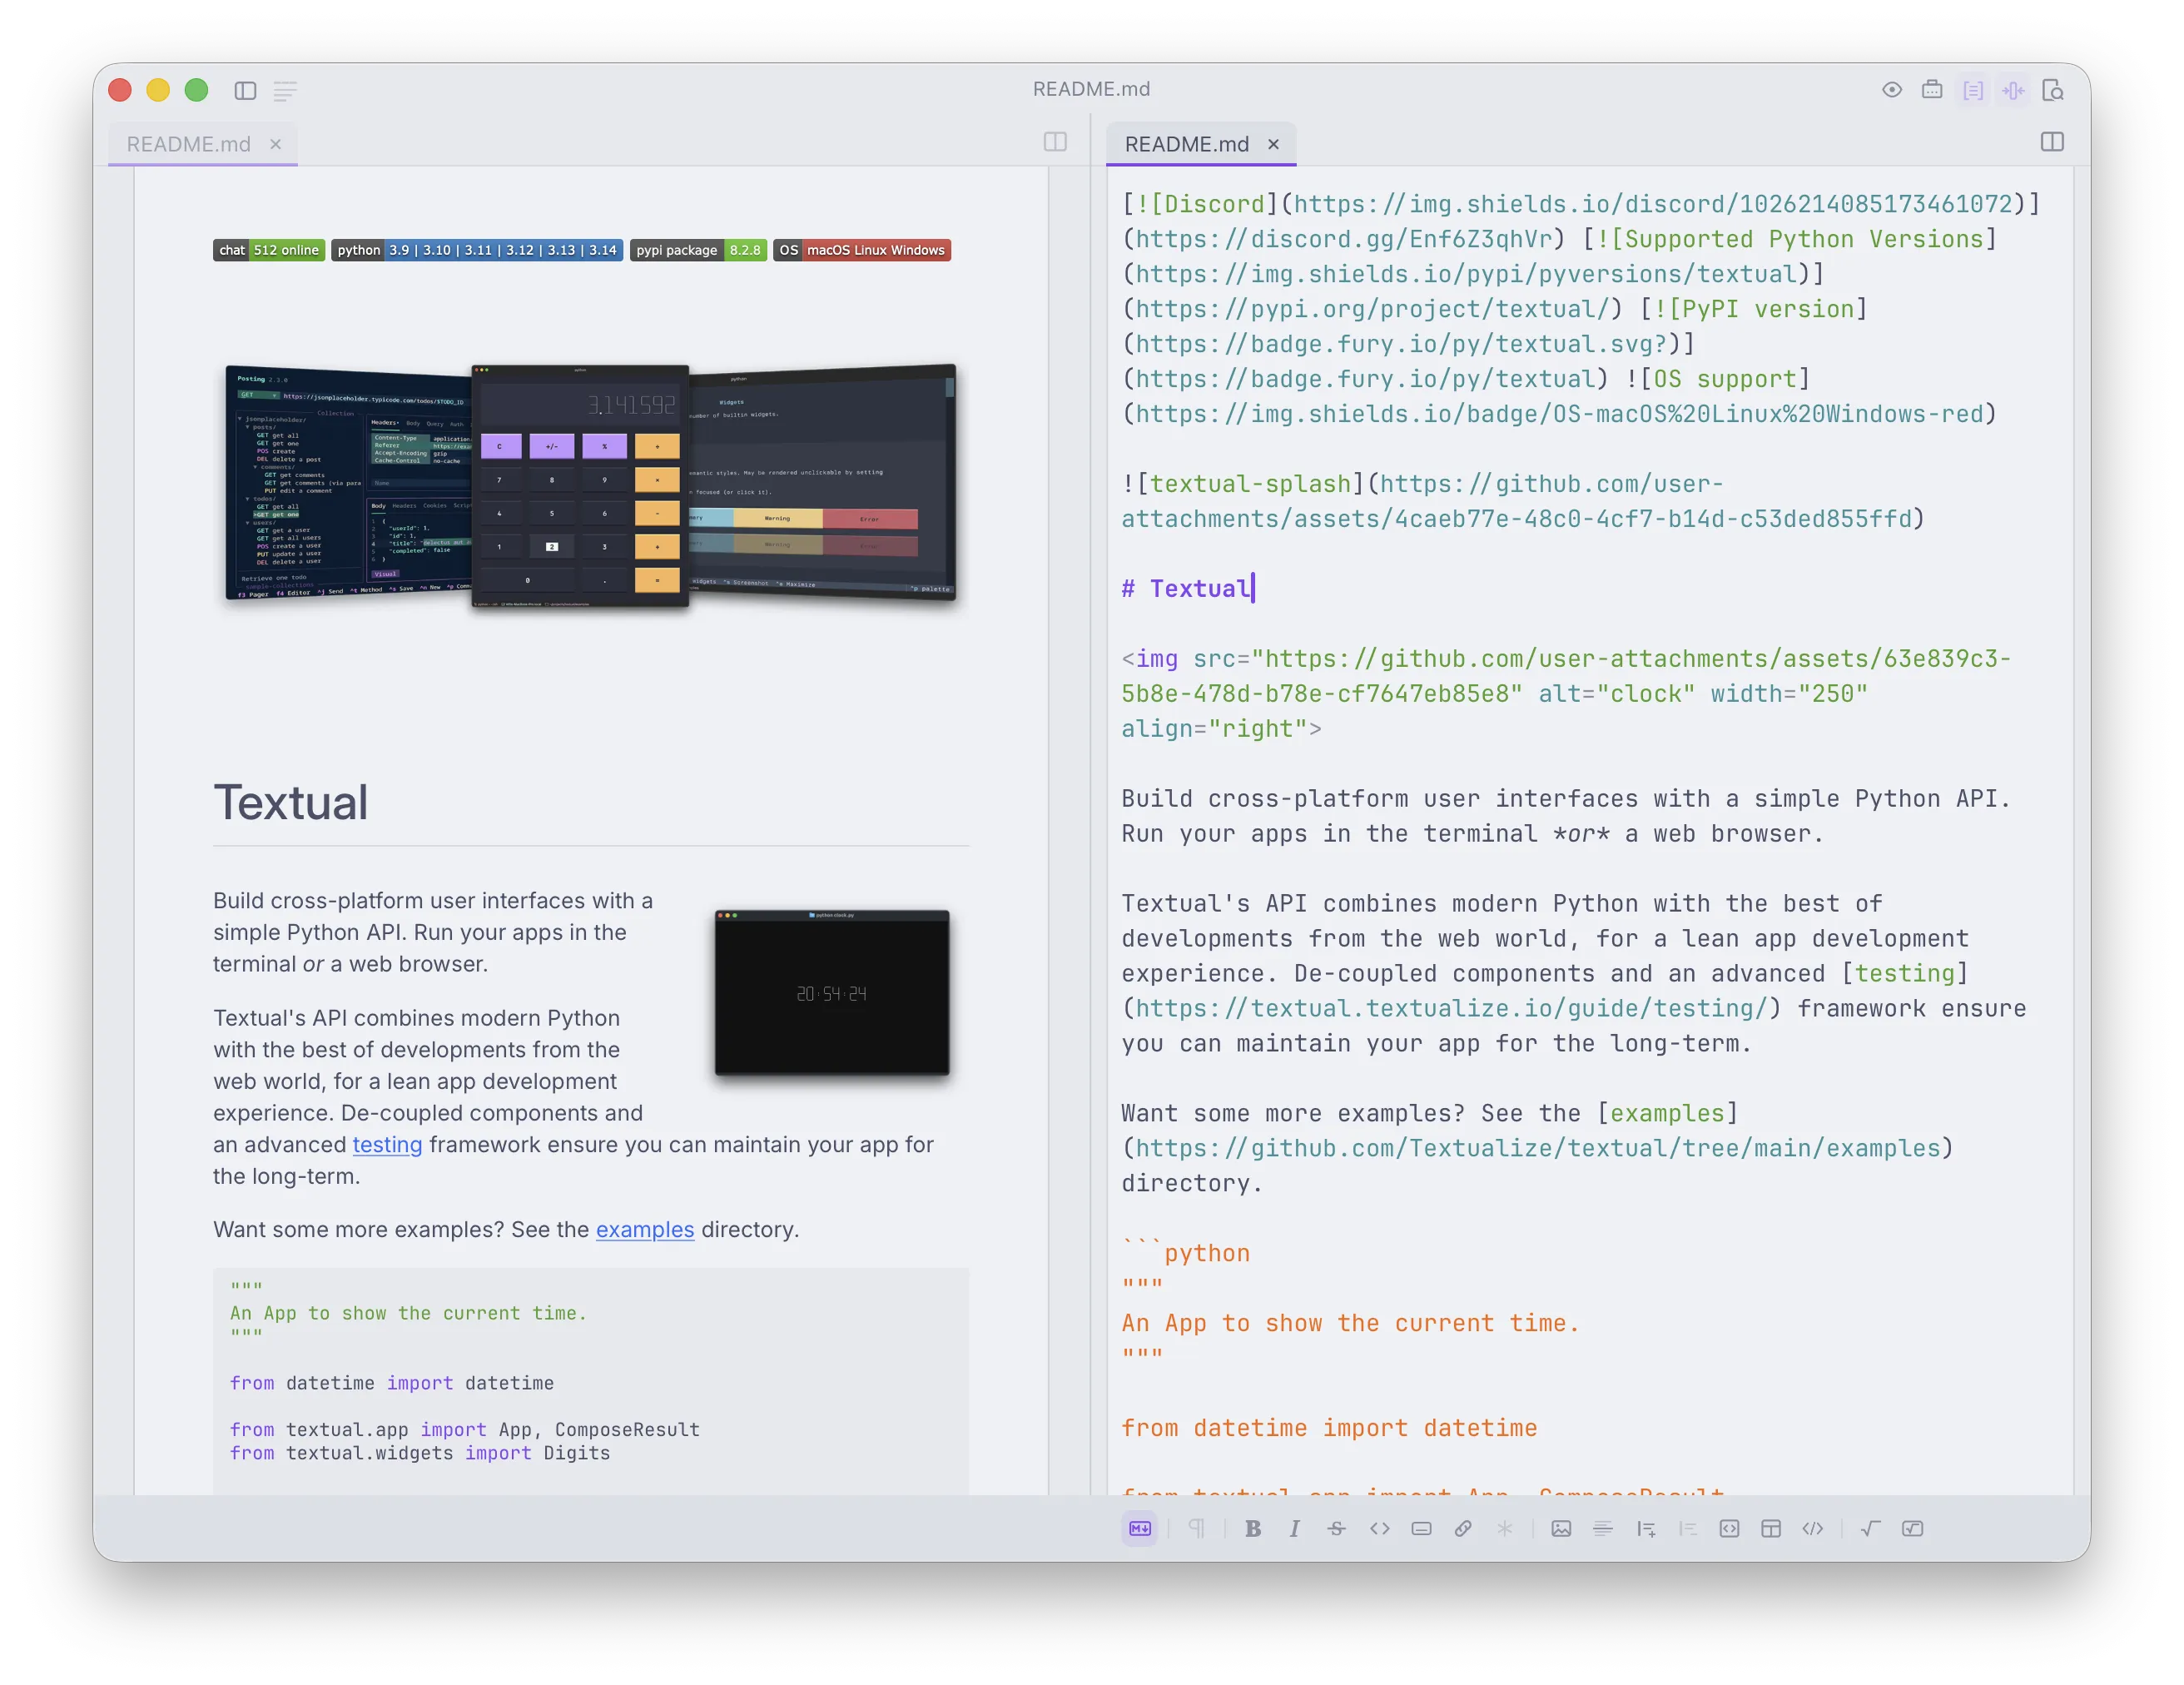
Task: Apply strikethrough formatting
Action: [1337, 1528]
